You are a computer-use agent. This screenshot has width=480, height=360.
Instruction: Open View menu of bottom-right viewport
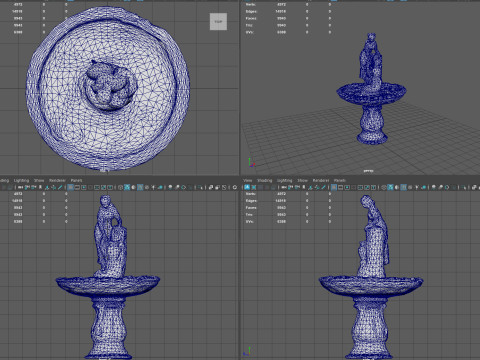click(248, 180)
